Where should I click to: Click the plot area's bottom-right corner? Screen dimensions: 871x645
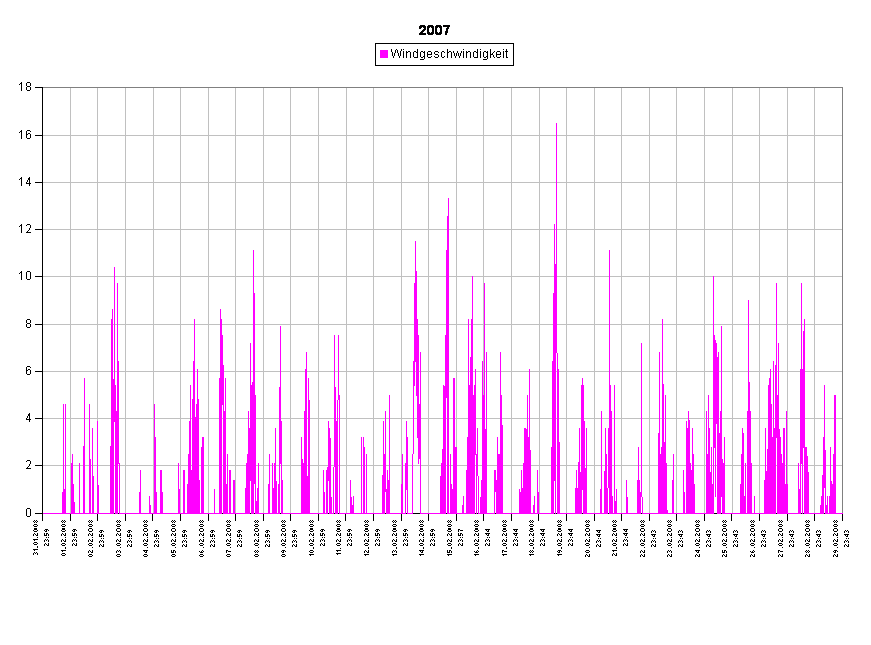pos(841,512)
